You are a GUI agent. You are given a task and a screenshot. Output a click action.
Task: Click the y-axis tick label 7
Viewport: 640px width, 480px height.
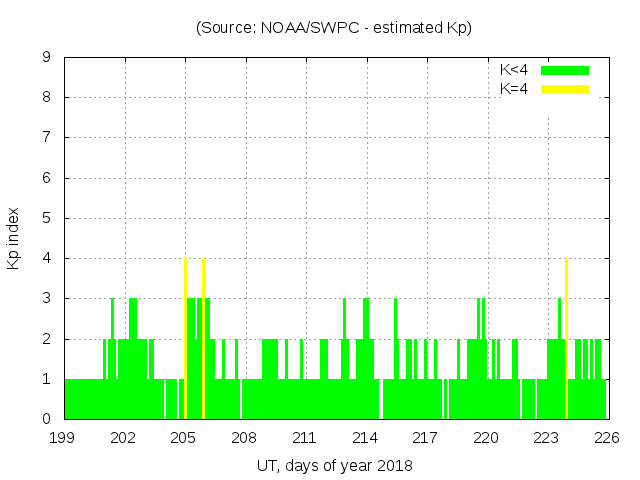tap(46, 137)
